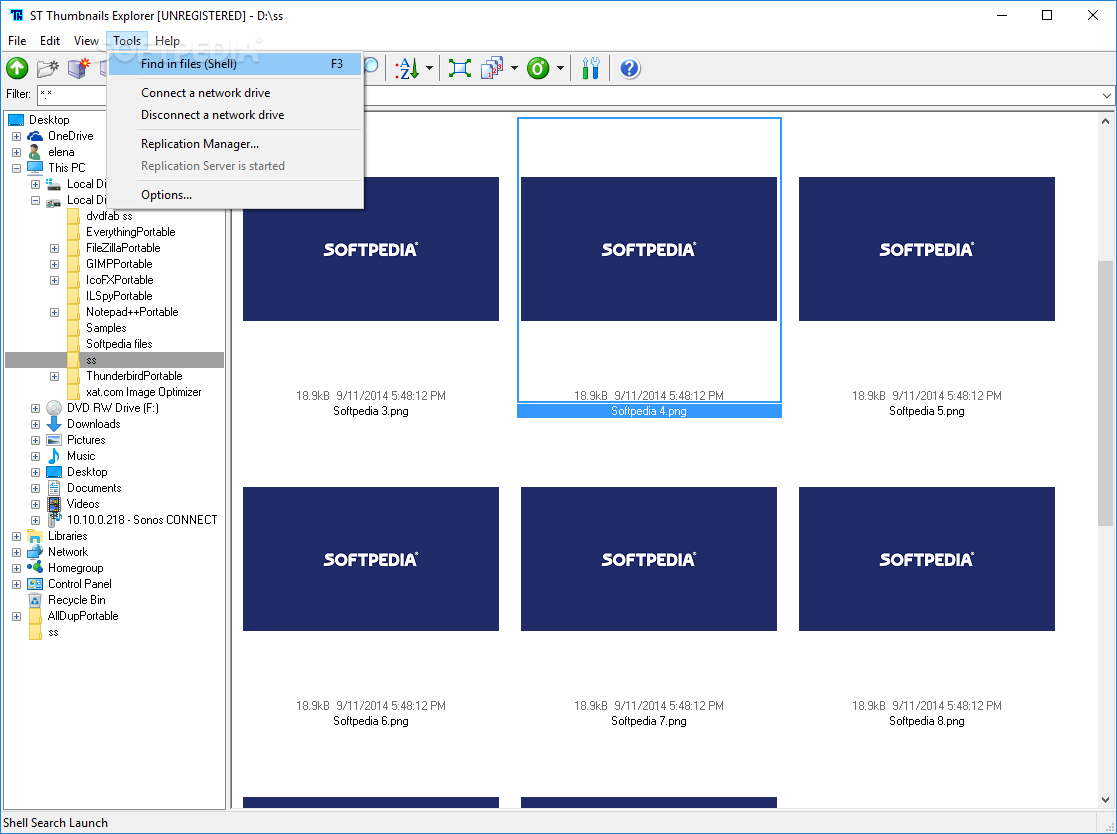Click the new folder icon in toolbar
1117x834 pixels.
tap(48, 68)
